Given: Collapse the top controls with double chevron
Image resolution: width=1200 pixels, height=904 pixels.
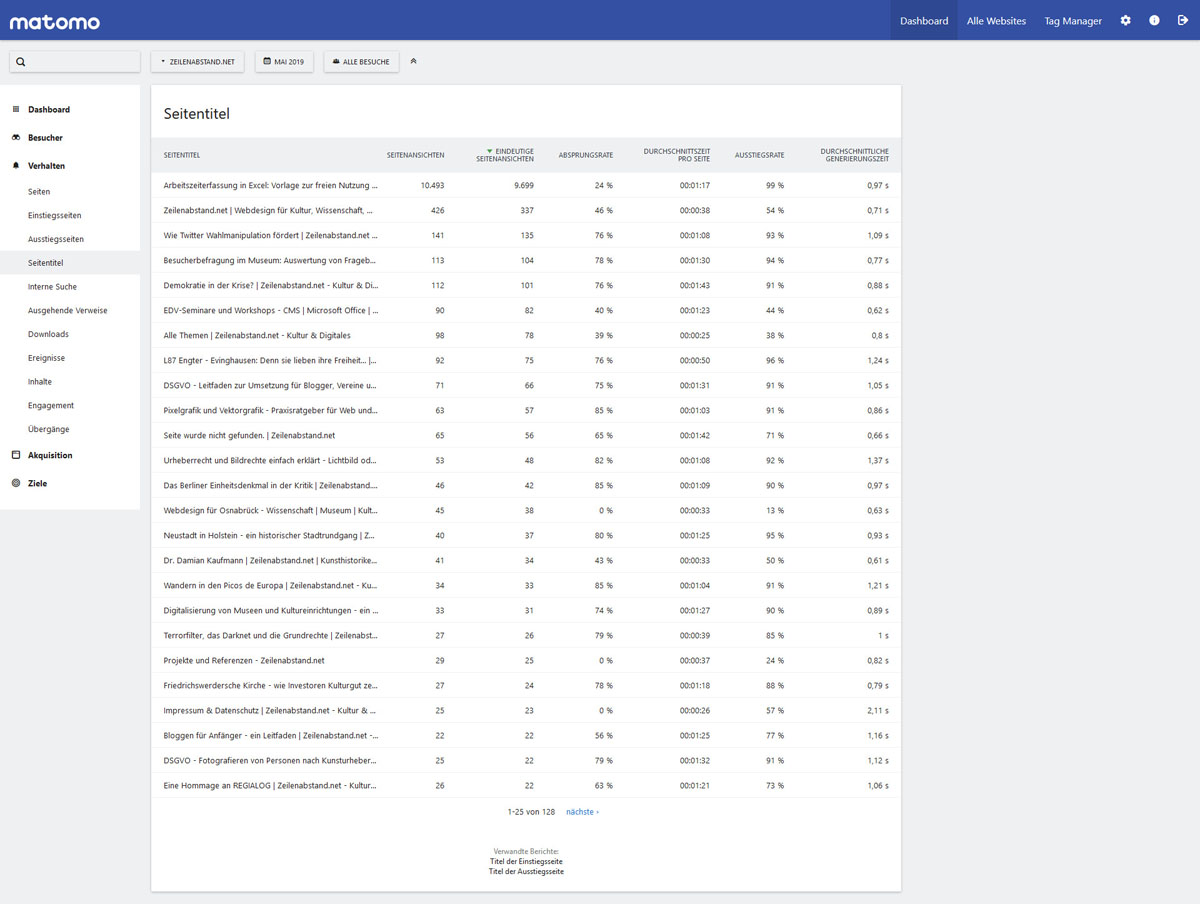Looking at the screenshot, I should click(414, 62).
